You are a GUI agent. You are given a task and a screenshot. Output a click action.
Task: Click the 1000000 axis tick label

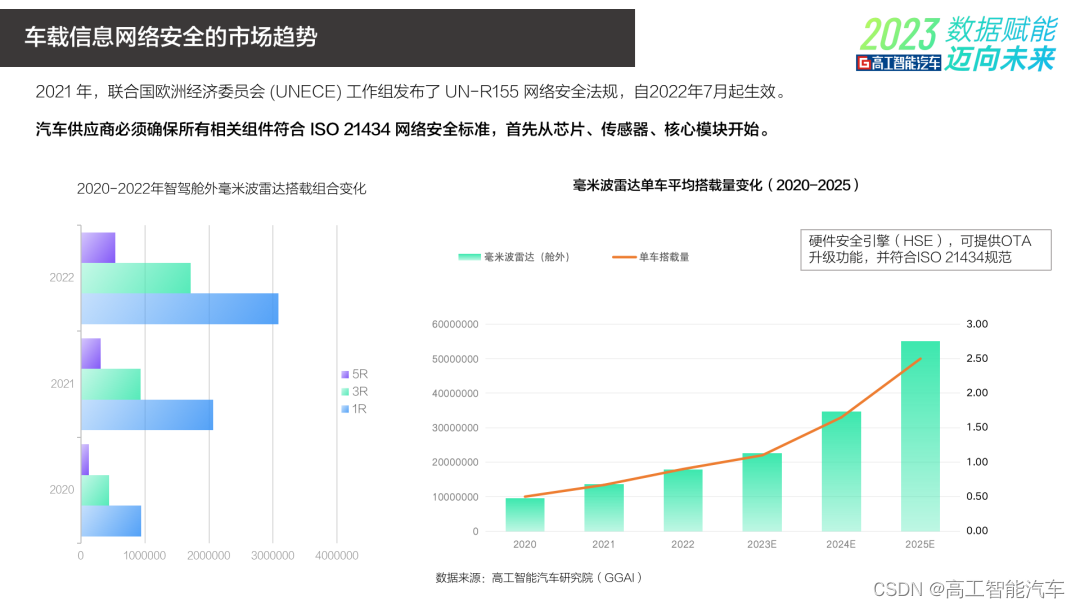[x=145, y=556]
